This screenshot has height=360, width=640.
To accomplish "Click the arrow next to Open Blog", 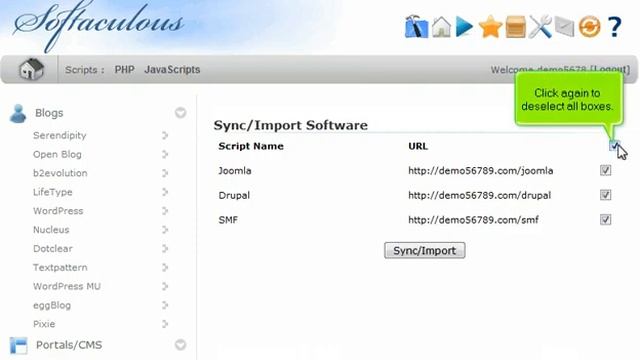I will pyautogui.click(x=165, y=154).
